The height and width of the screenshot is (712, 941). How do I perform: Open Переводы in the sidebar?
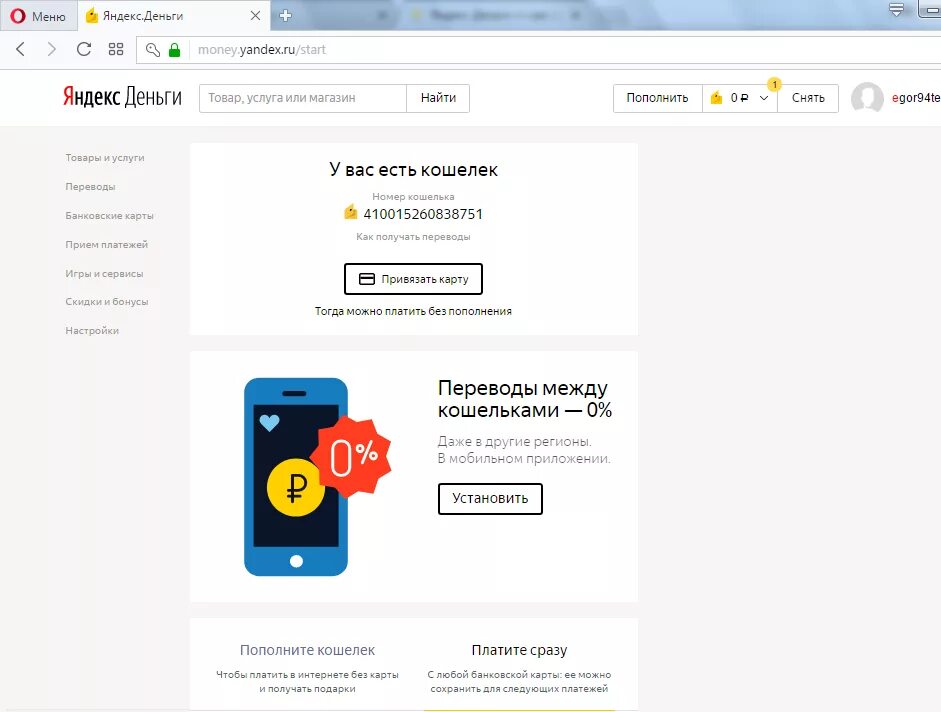pyautogui.click(x=90, y=187)
